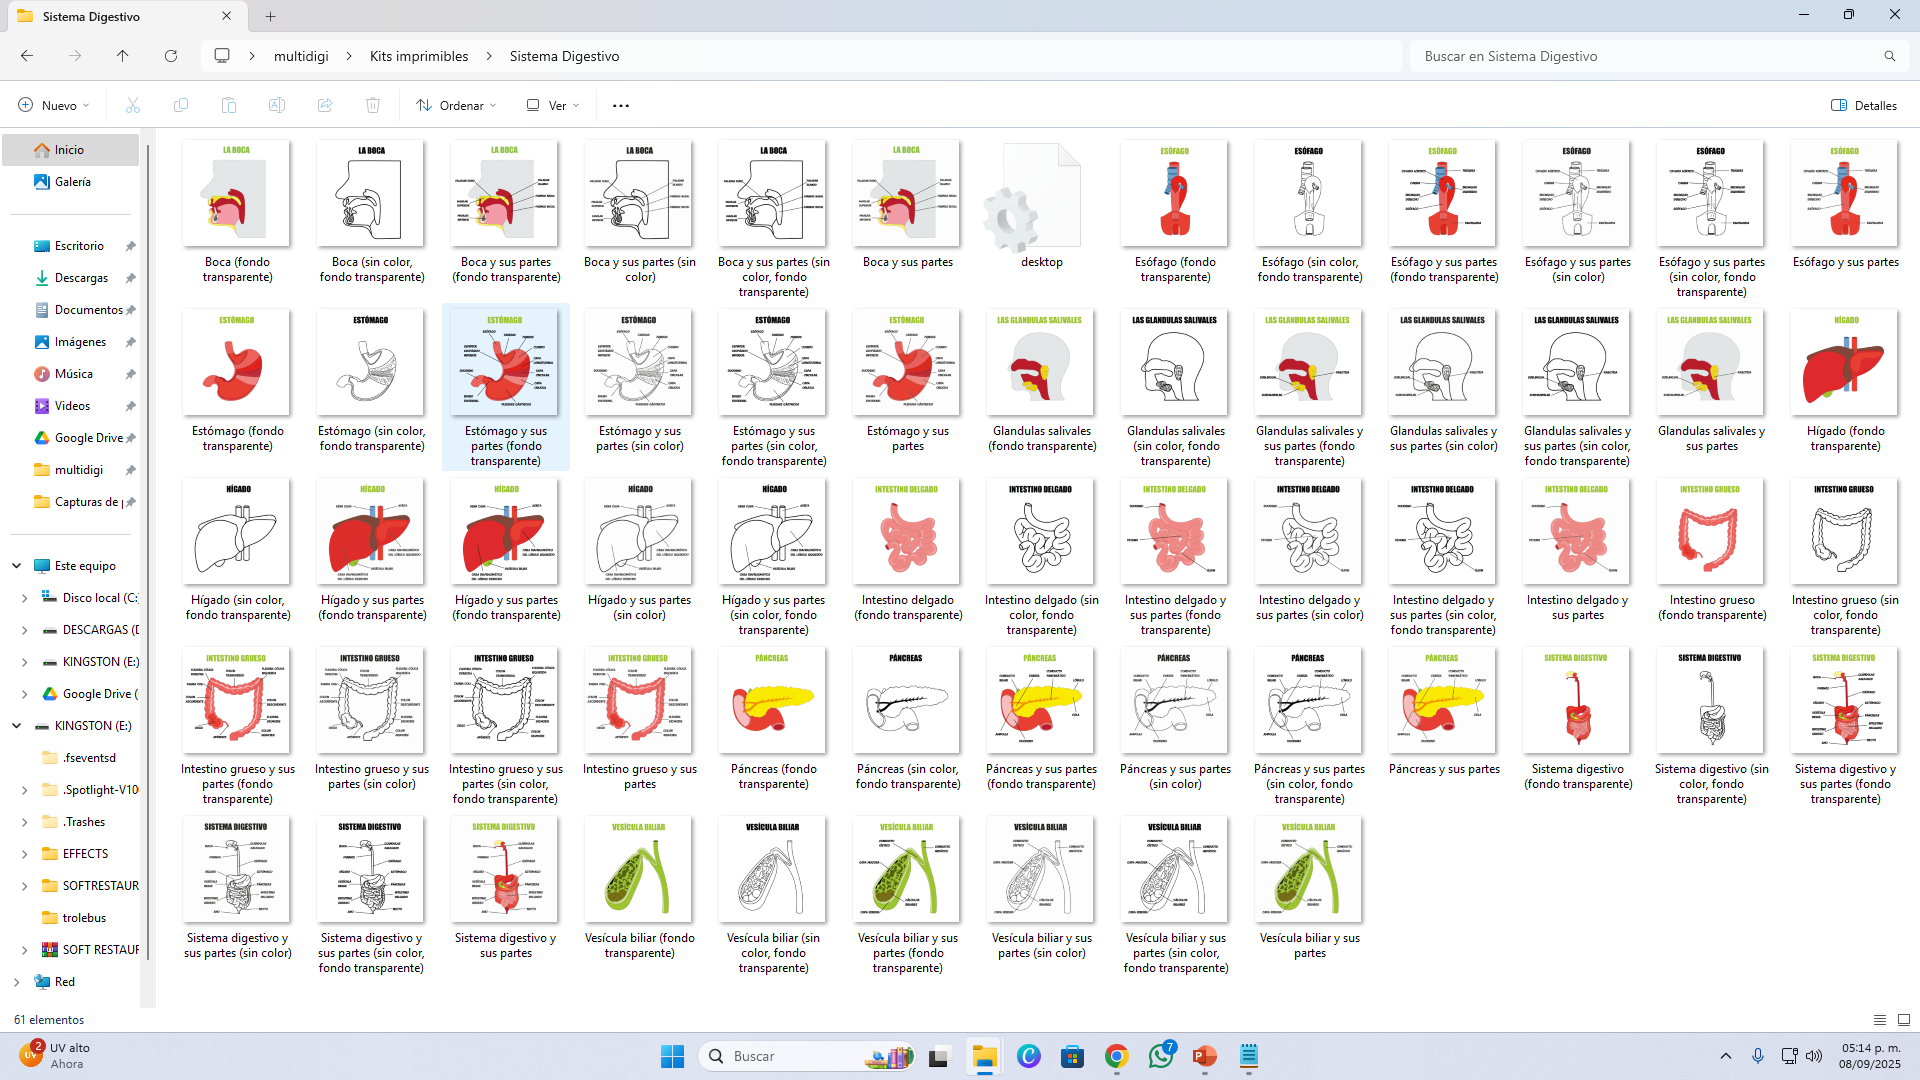Open WhatsApp from the taskbar
Viewport: 1920px width, 1080px height.
[x=1160, y=1056]
